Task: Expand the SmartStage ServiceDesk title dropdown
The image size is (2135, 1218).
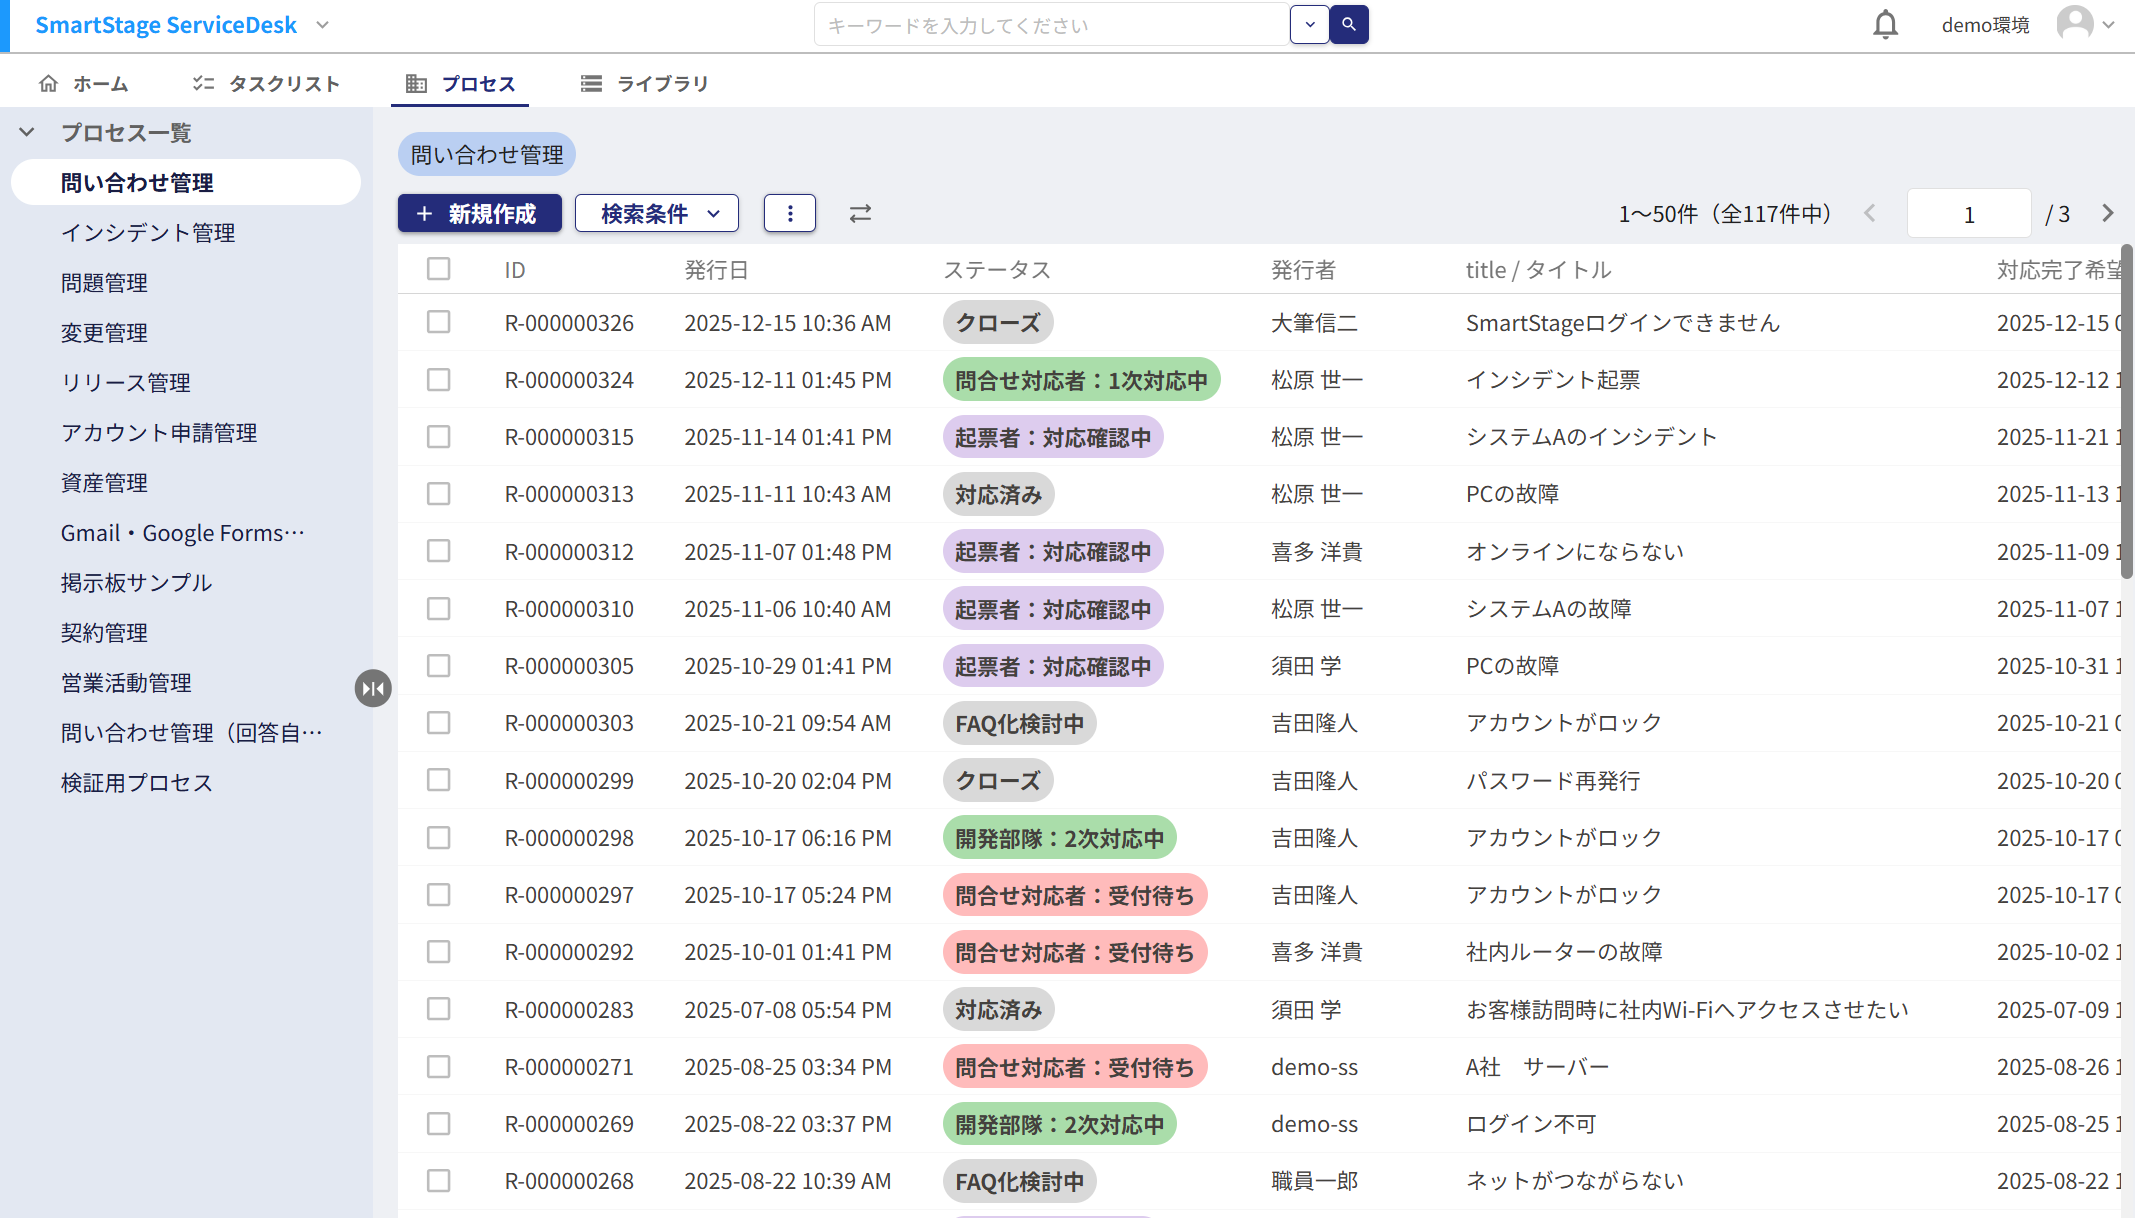Action: pyautogui.click(x=321, y=25)
